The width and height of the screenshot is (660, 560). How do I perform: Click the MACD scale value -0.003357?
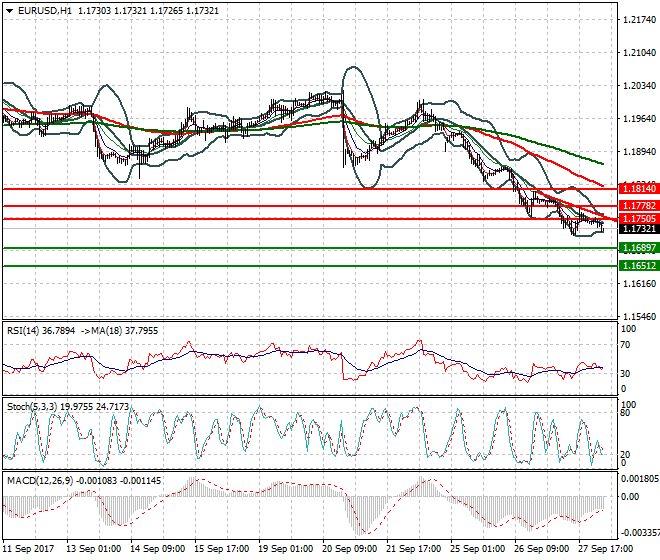[640, 533]
